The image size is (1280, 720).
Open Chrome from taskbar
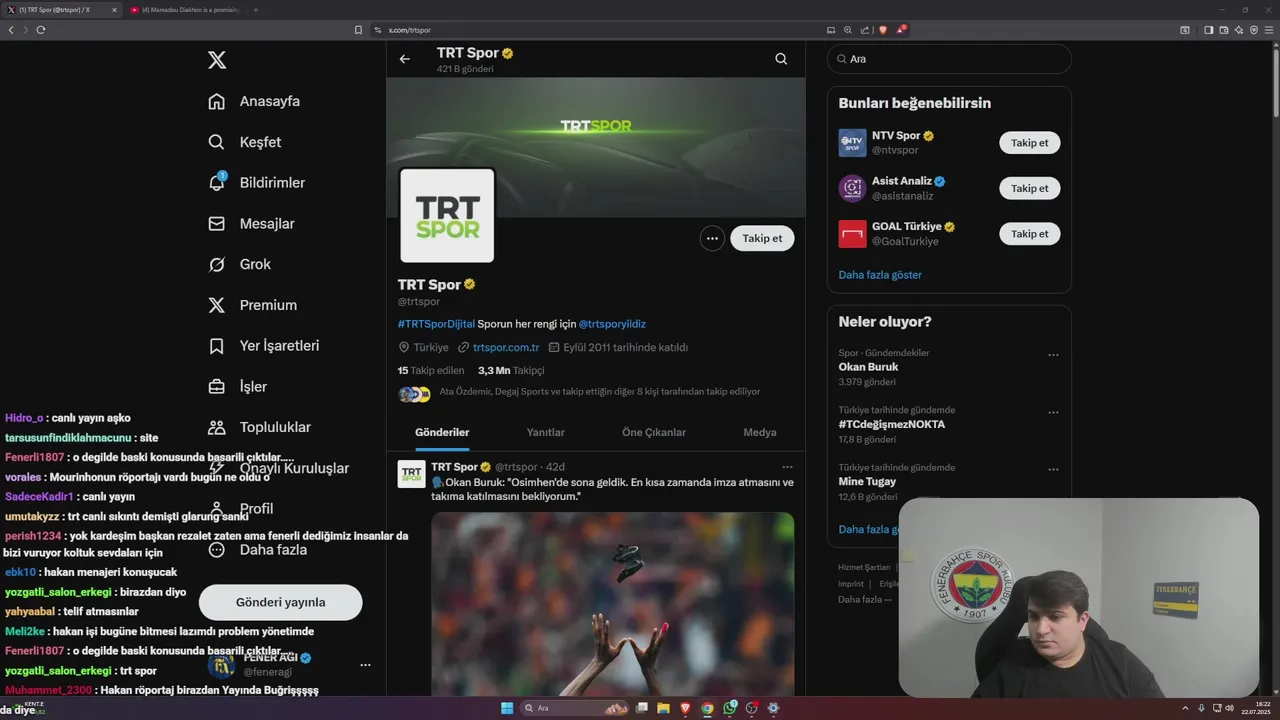coord(708,708)
